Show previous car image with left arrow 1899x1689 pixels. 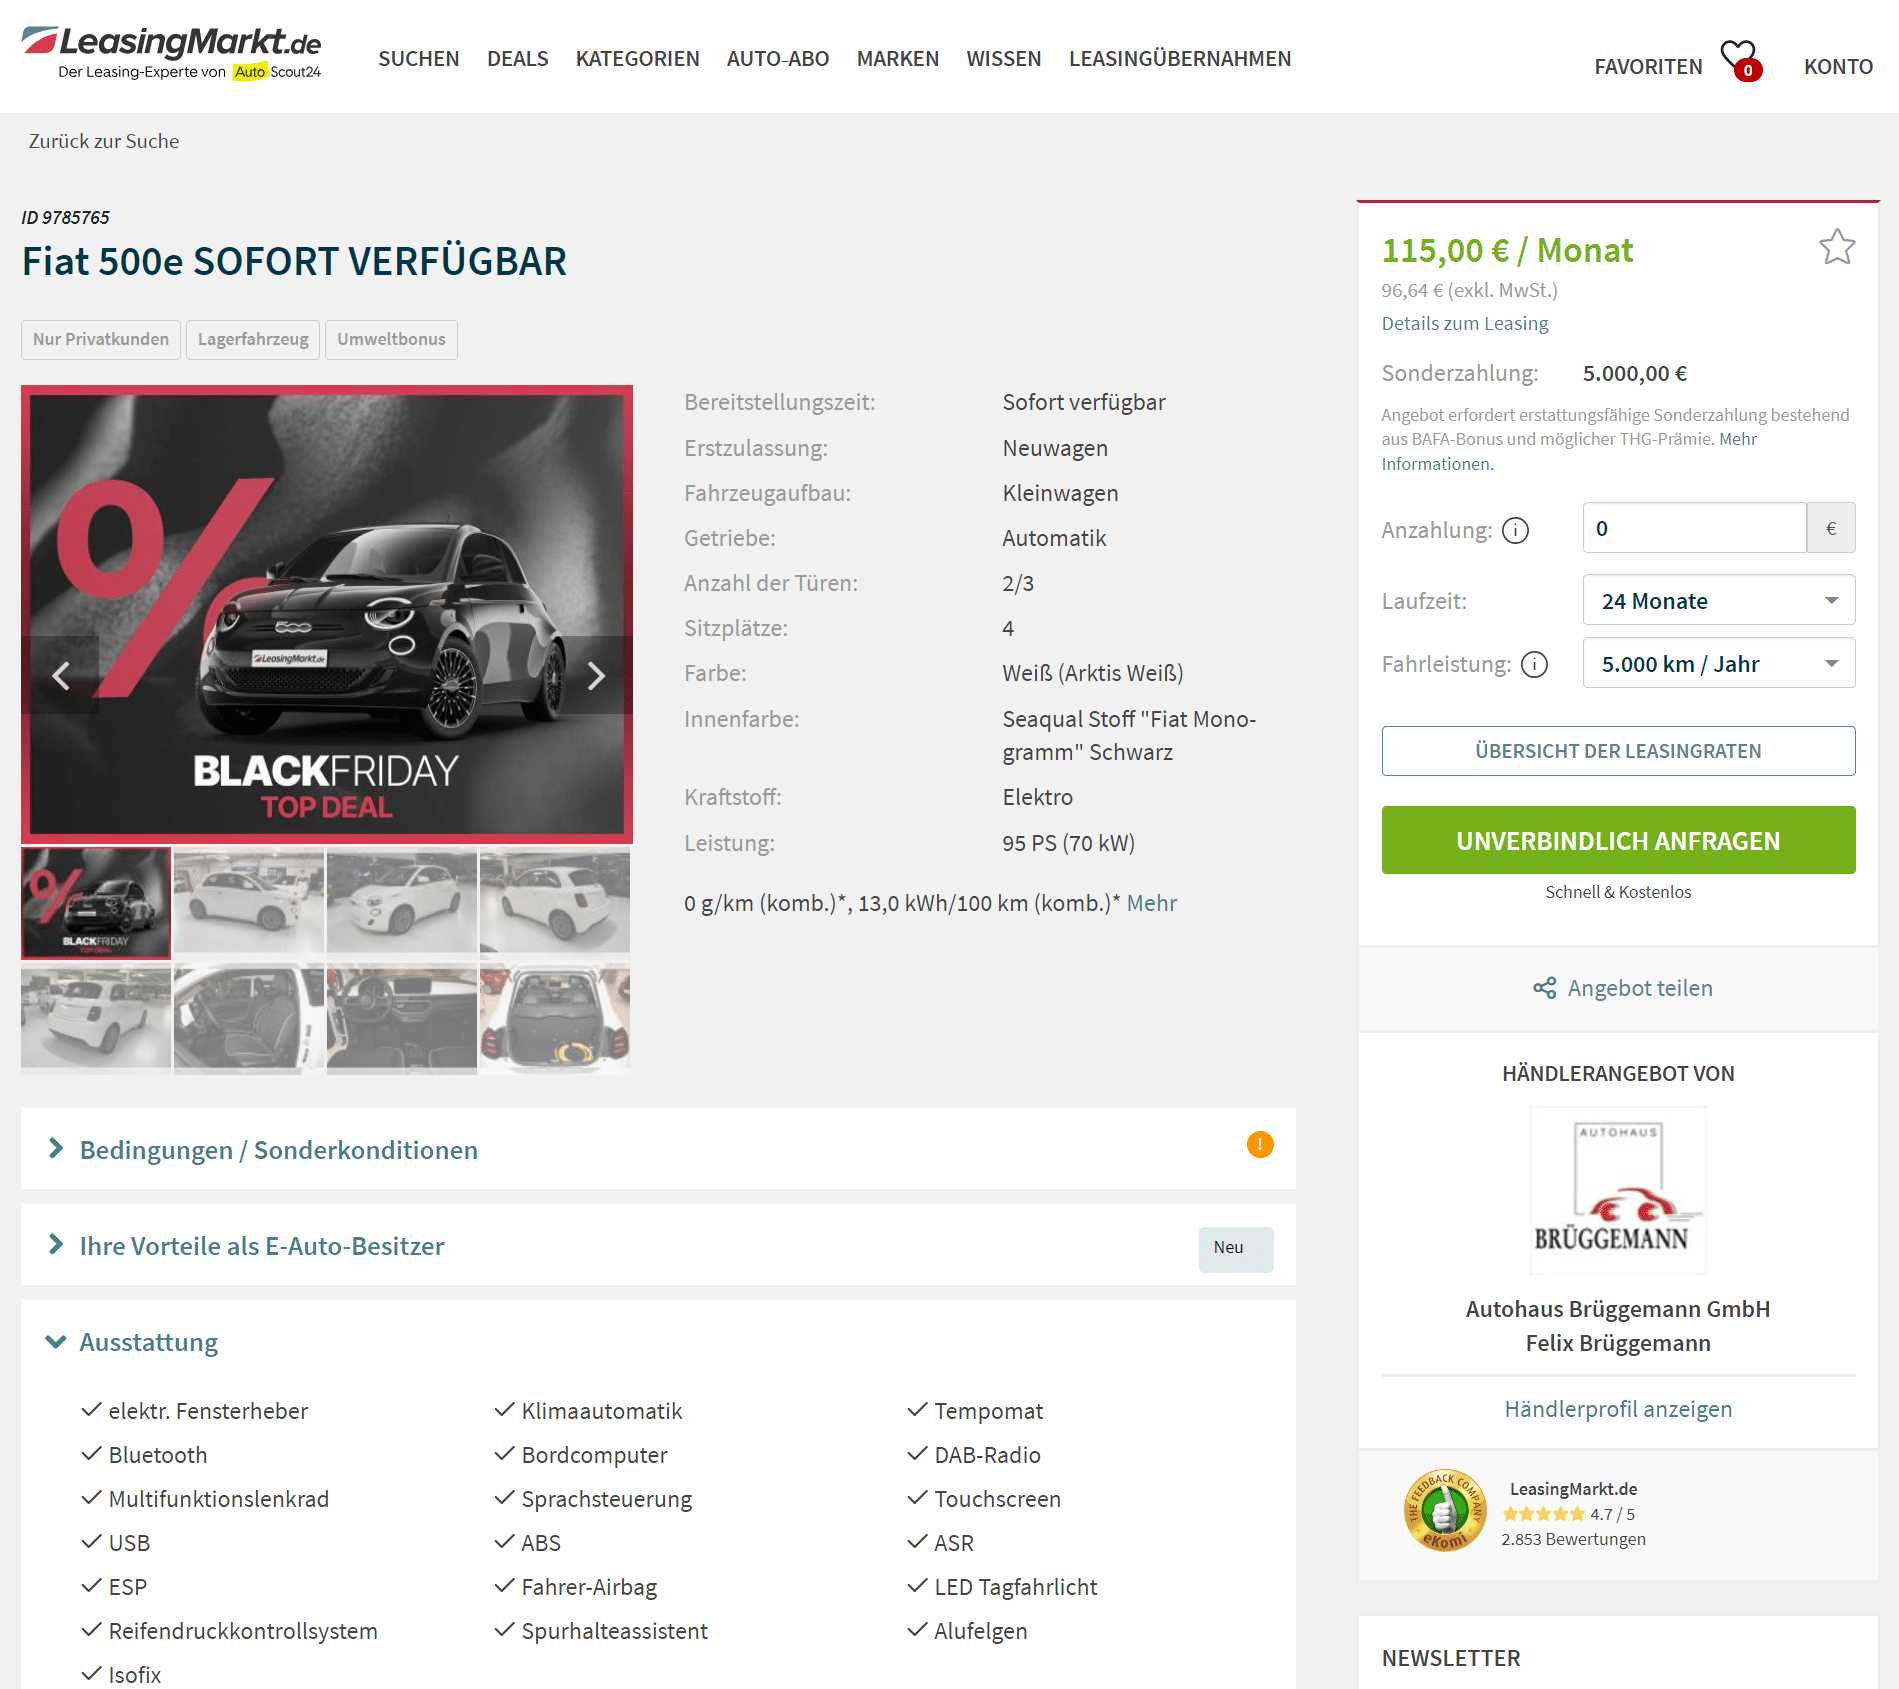click(x=61, y=676)
